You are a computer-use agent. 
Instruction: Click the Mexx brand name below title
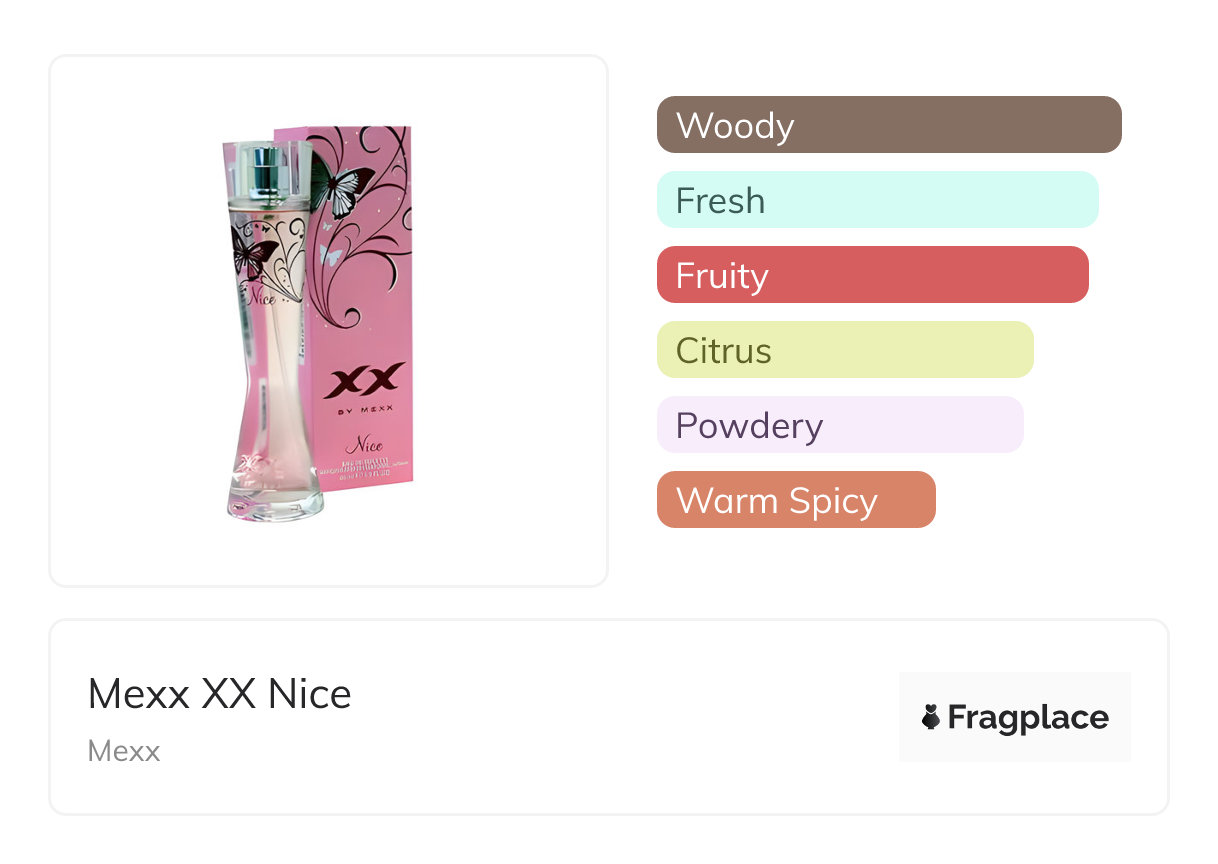124,751
